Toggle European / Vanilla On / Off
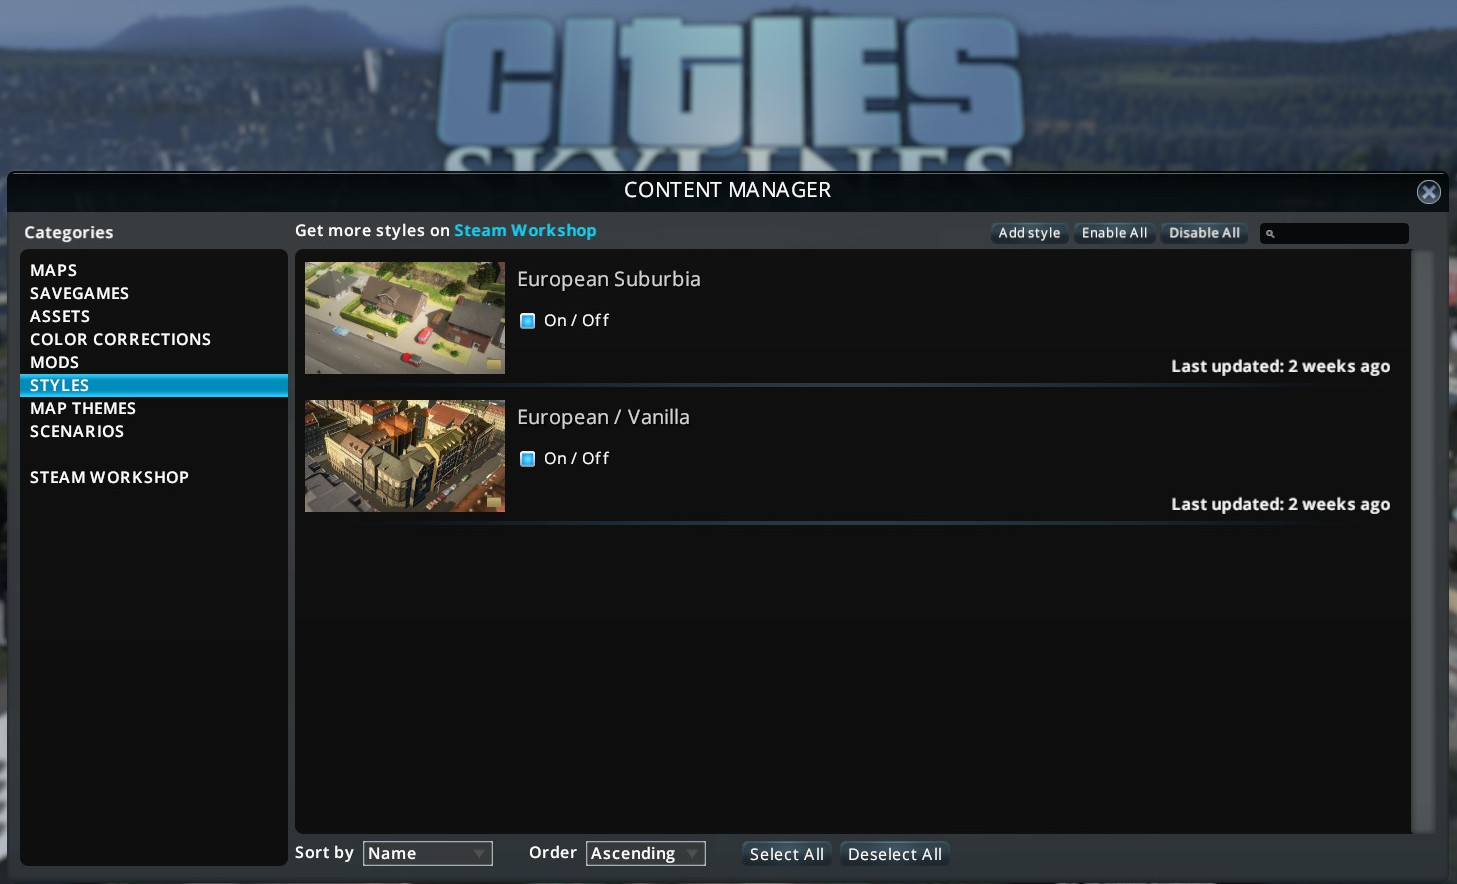This screenshot has width=1457, height=884. (527, 458)
